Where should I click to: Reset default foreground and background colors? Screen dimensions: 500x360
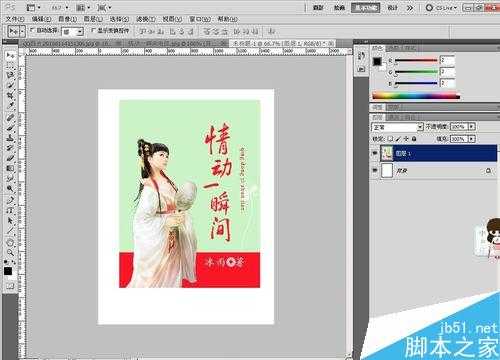pyautogui.click(x=6, y=262)
